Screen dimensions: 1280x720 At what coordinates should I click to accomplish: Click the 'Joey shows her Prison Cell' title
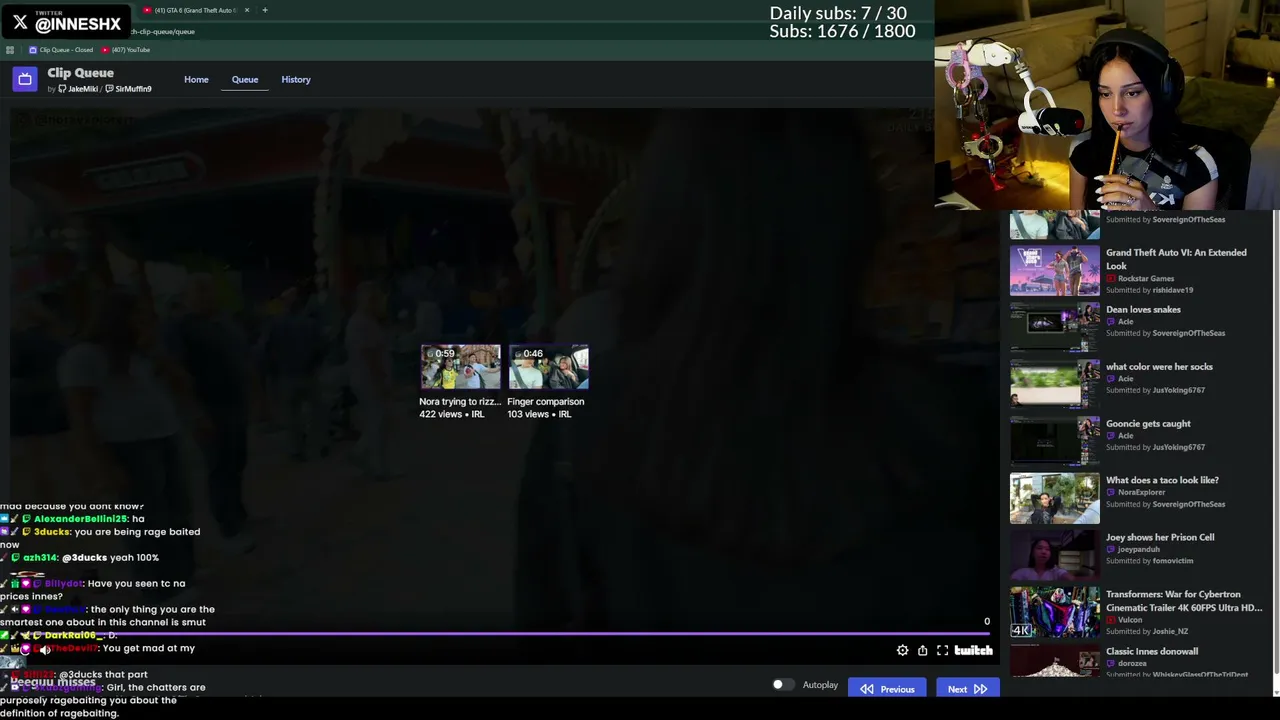coord(1160,538)
